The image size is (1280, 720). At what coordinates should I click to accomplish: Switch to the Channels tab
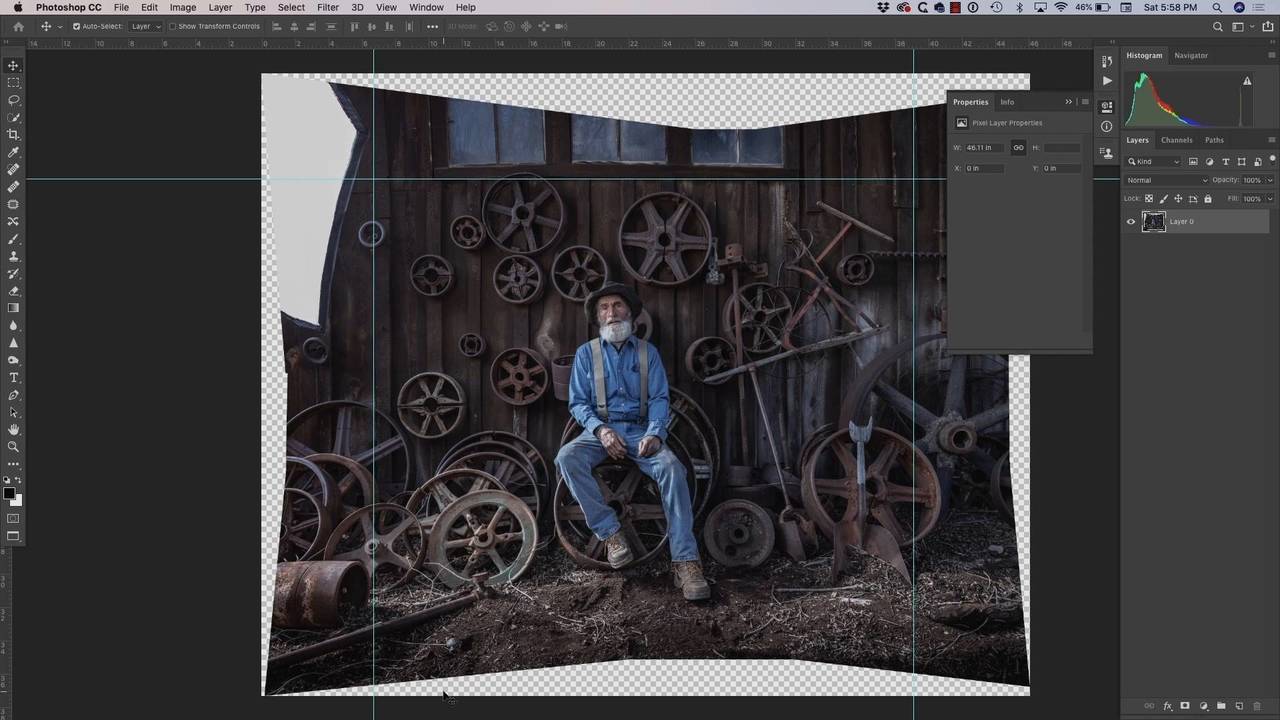pos(1176,140)
